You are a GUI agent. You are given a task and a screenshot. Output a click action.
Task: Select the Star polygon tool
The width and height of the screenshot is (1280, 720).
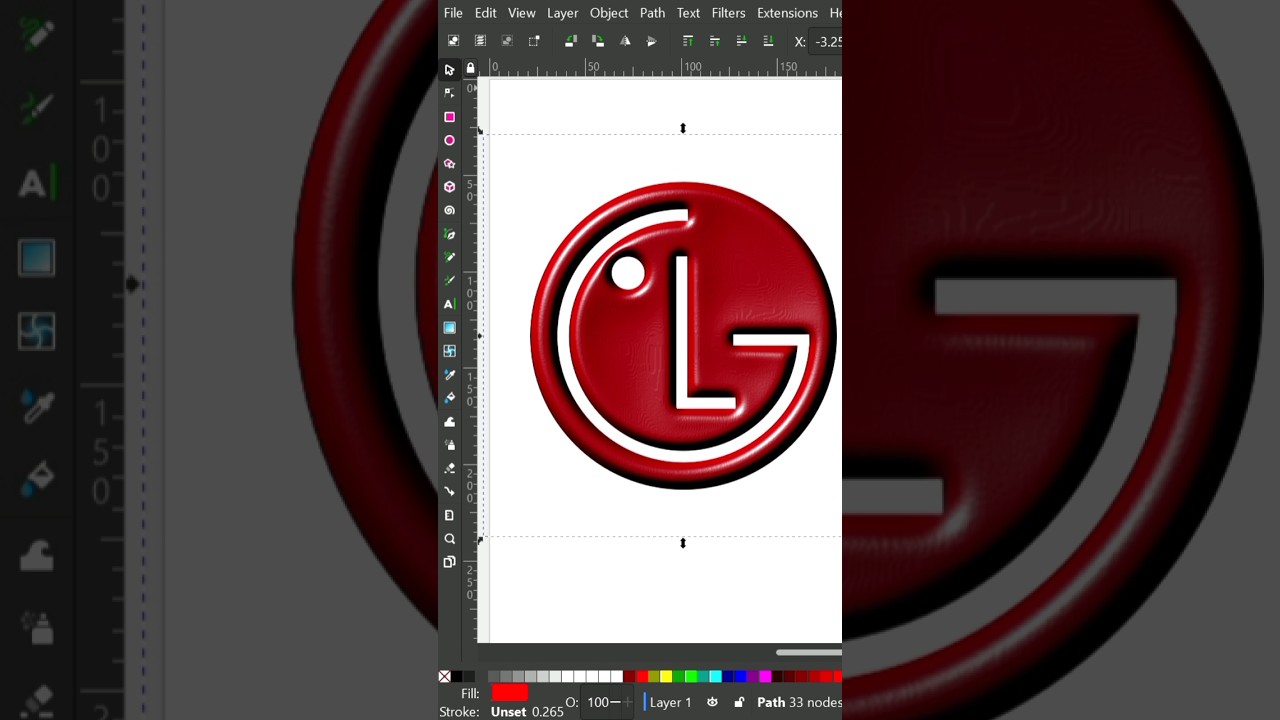pos(449,164)
